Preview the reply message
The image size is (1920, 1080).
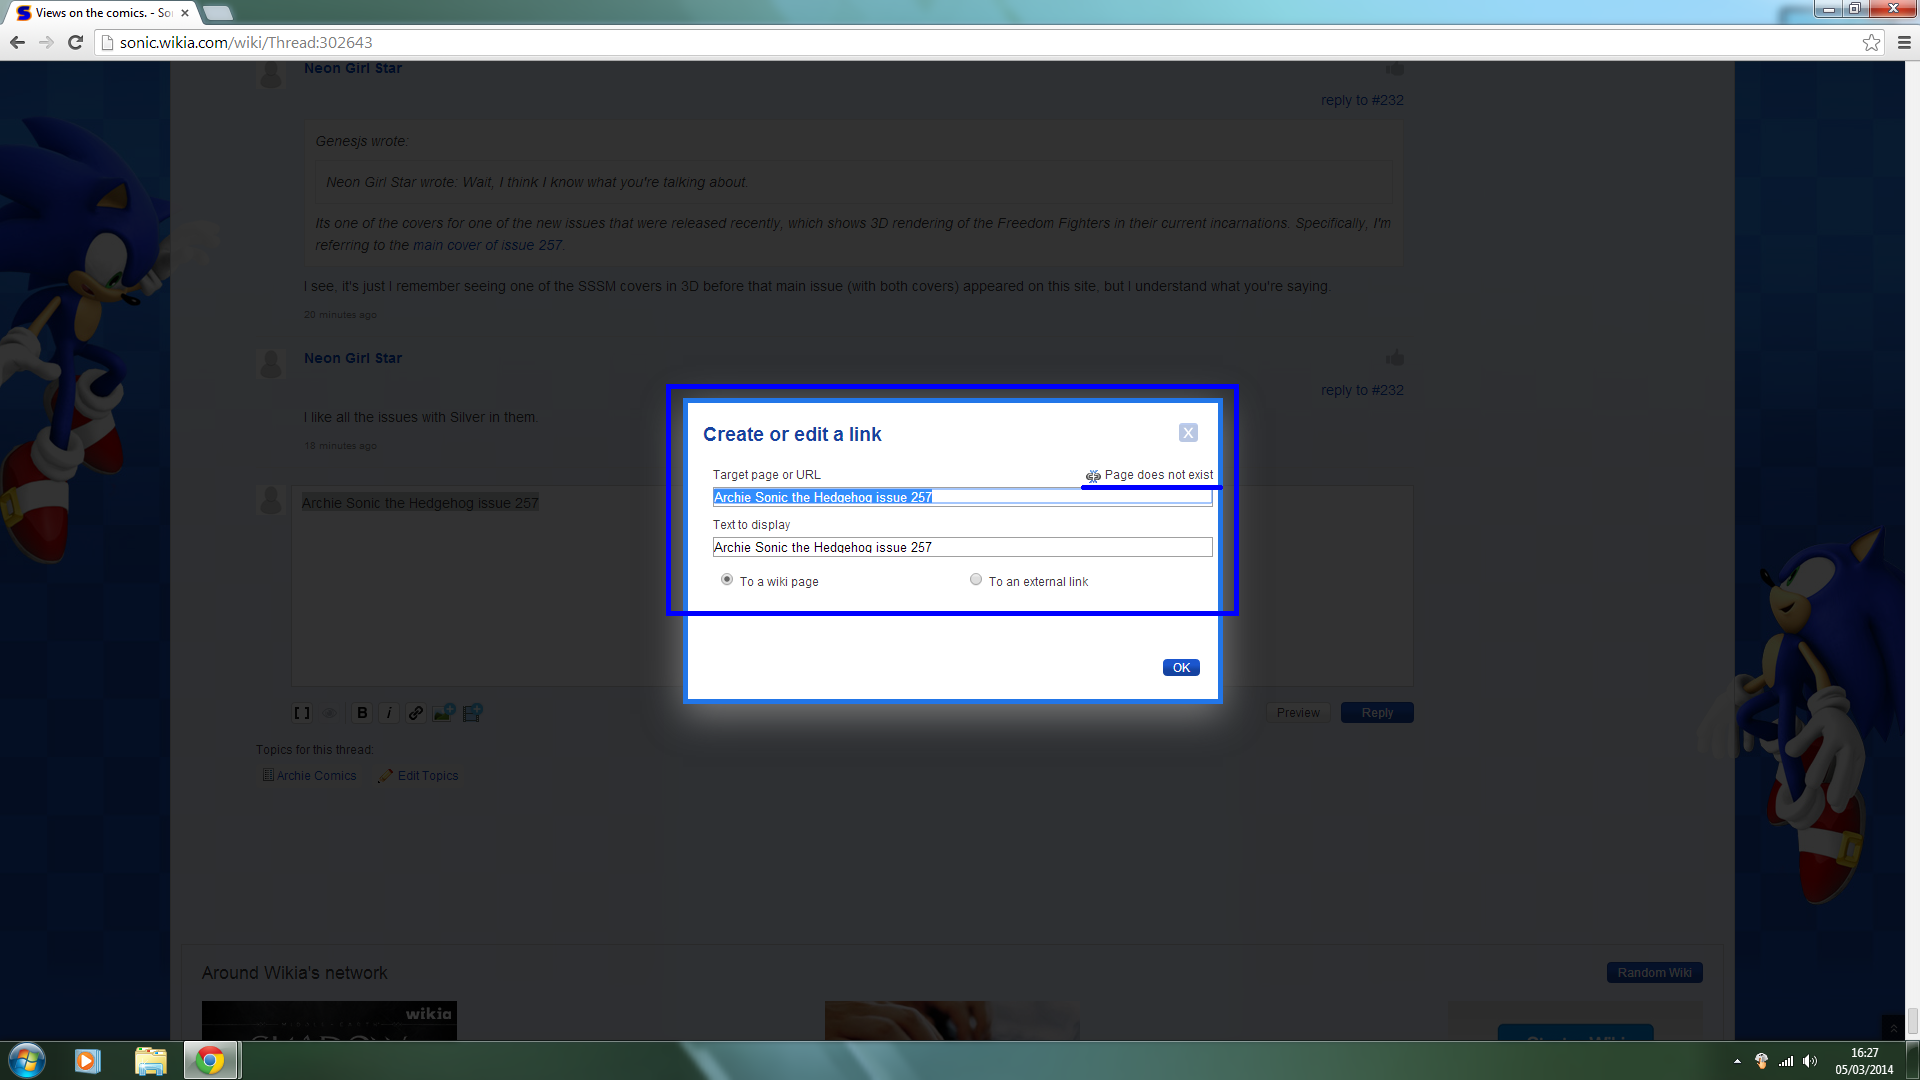(1298, 713)
